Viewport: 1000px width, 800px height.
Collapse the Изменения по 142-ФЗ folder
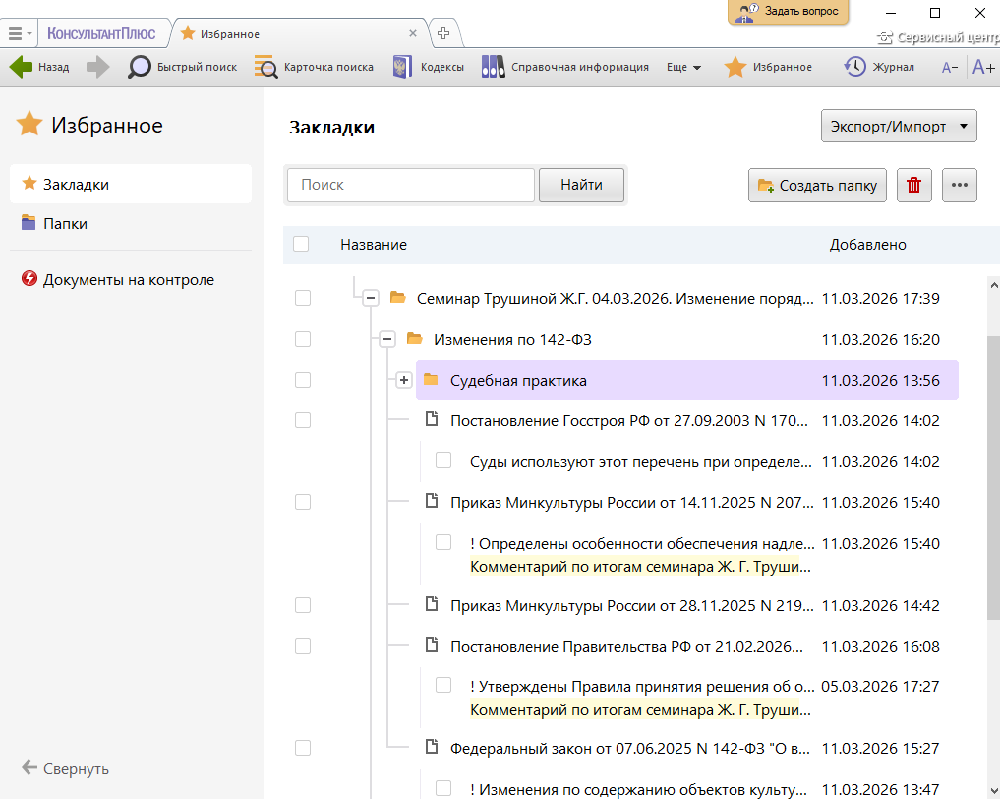[387, 339]
